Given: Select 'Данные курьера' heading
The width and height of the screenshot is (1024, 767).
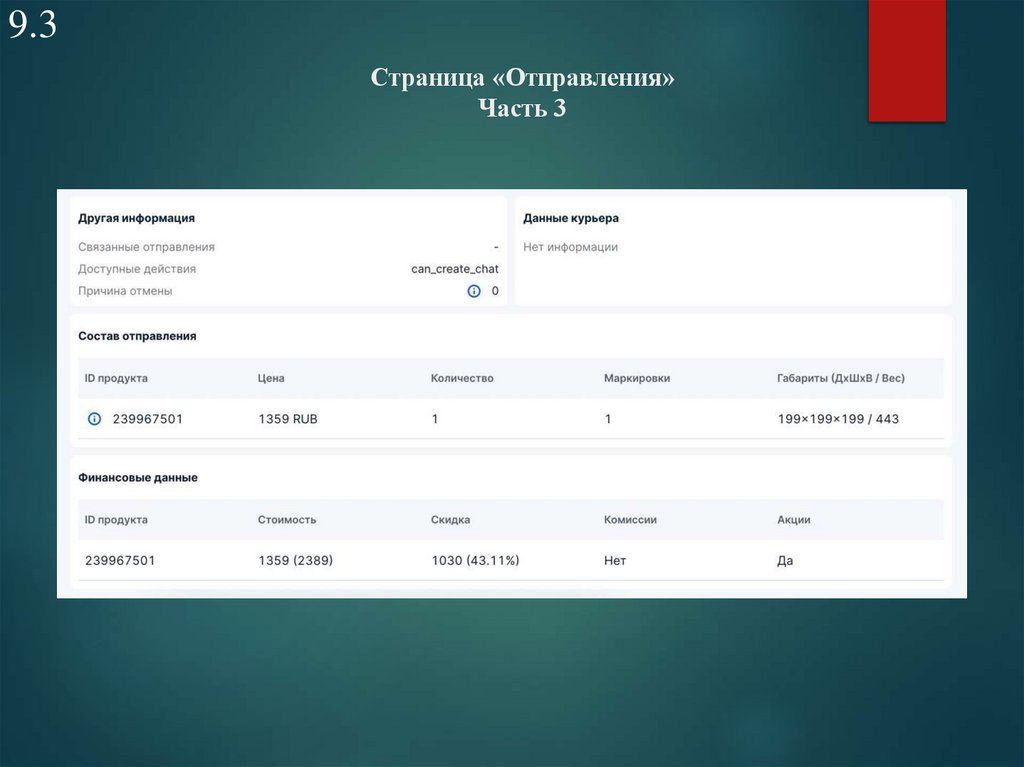Looking at the screenshot, I should click(x=571, y=218).
